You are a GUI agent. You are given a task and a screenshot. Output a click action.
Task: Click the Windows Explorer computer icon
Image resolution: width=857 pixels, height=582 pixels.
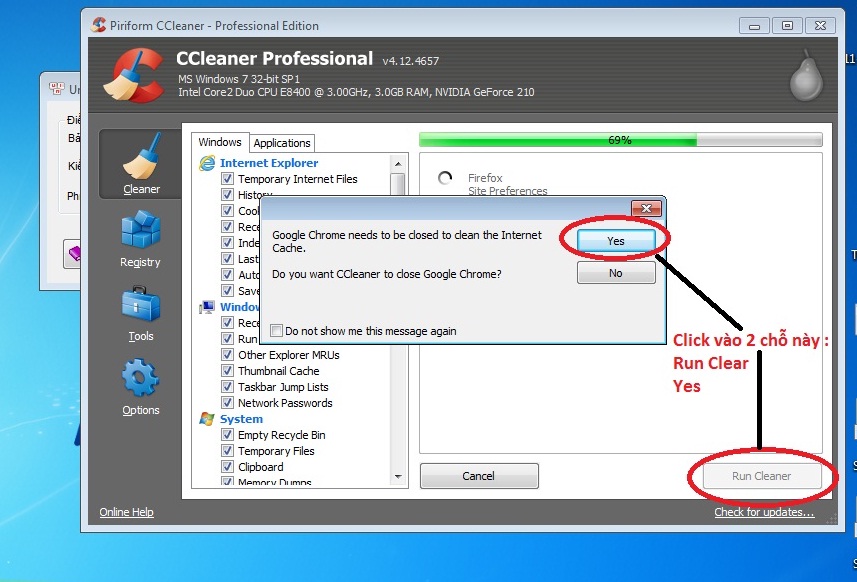207,307
